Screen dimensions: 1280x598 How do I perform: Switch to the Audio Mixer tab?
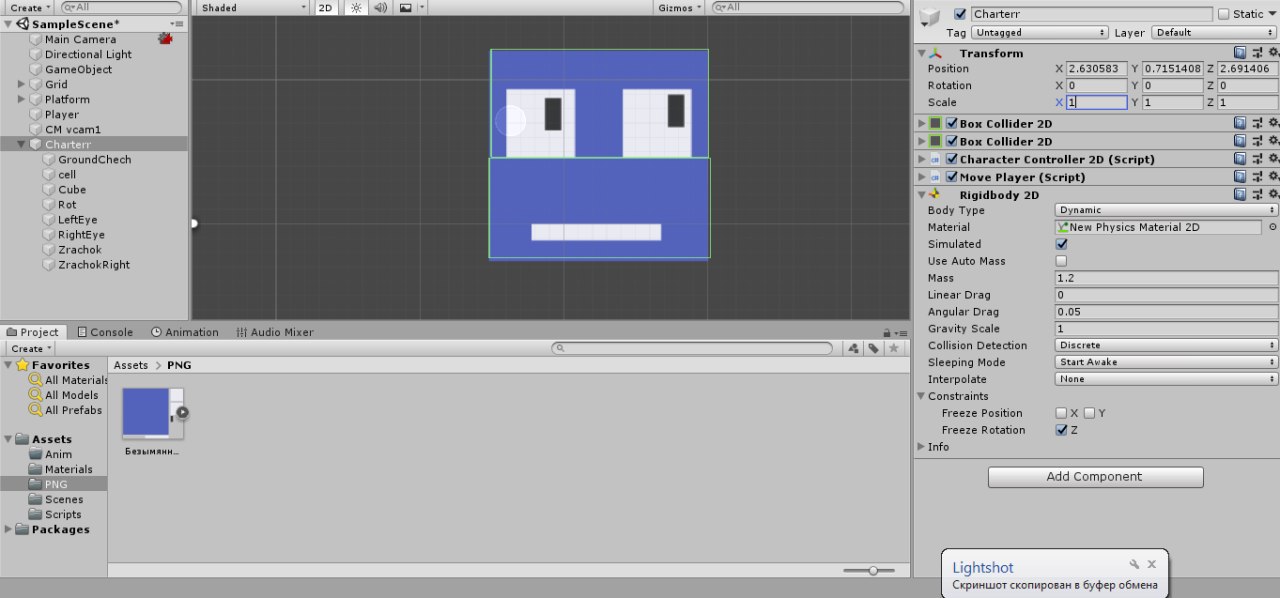[x=275, y=332]
